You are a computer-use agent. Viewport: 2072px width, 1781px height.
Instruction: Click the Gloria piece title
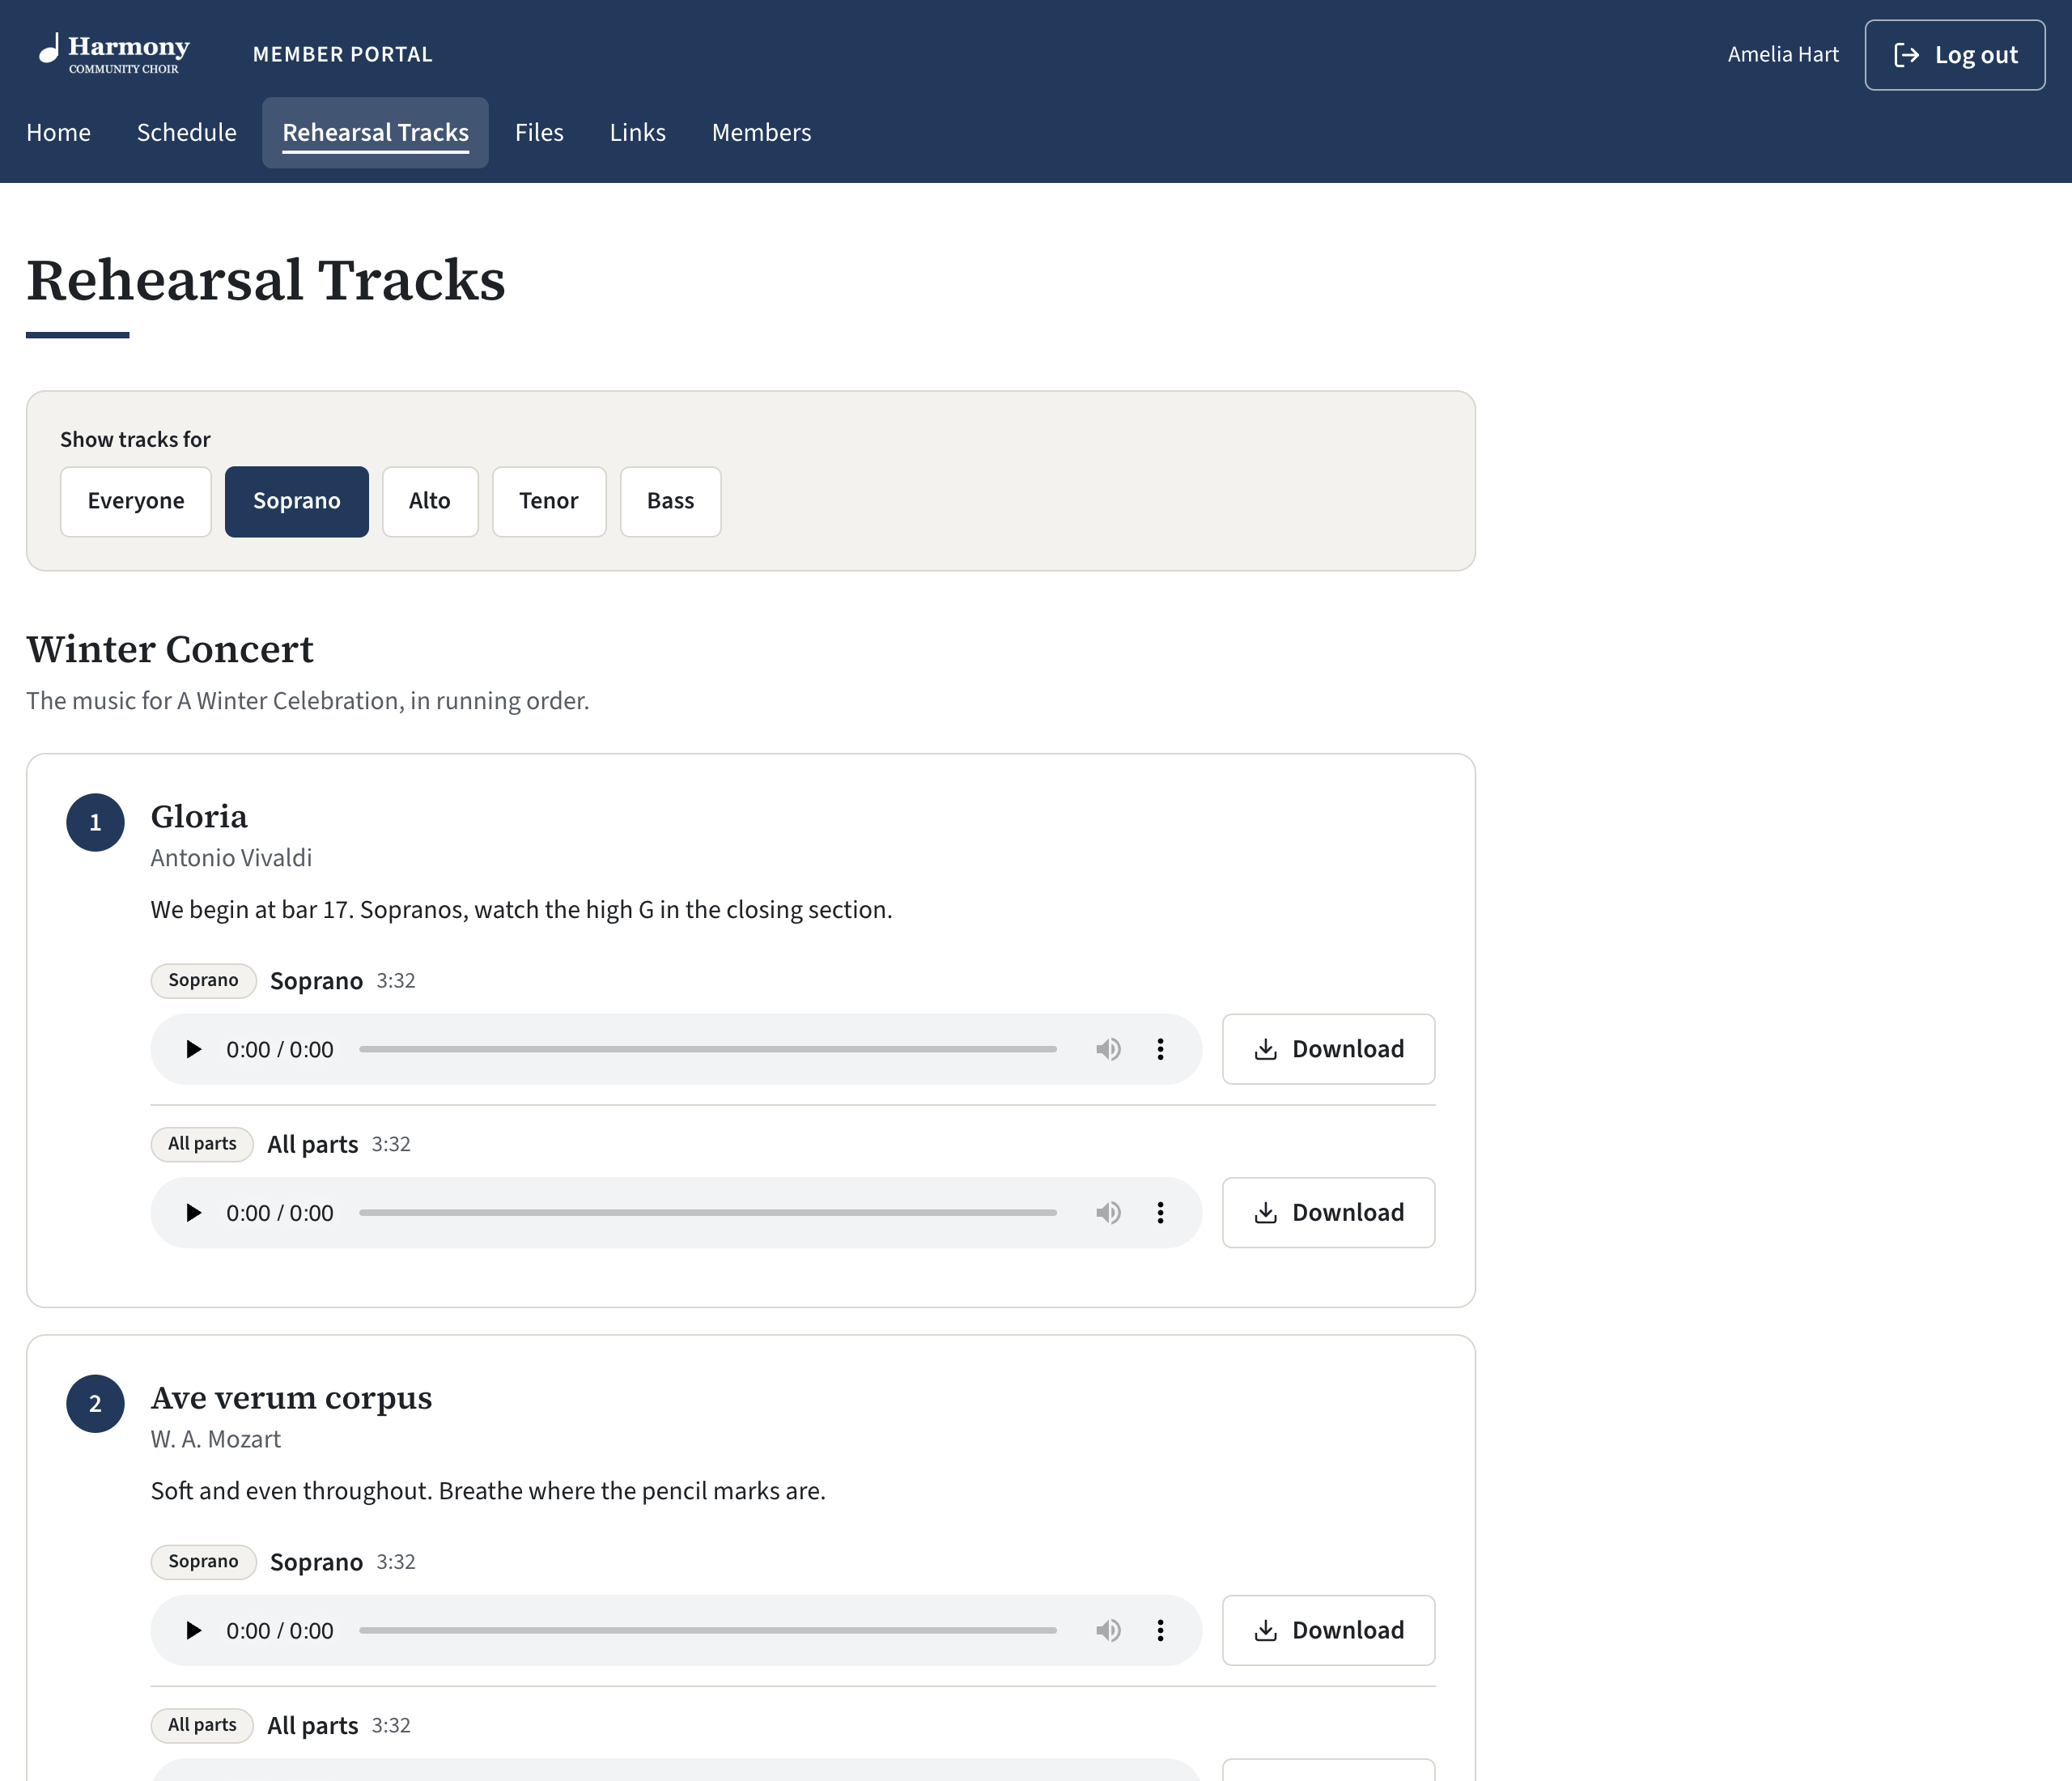click(199, 816)
